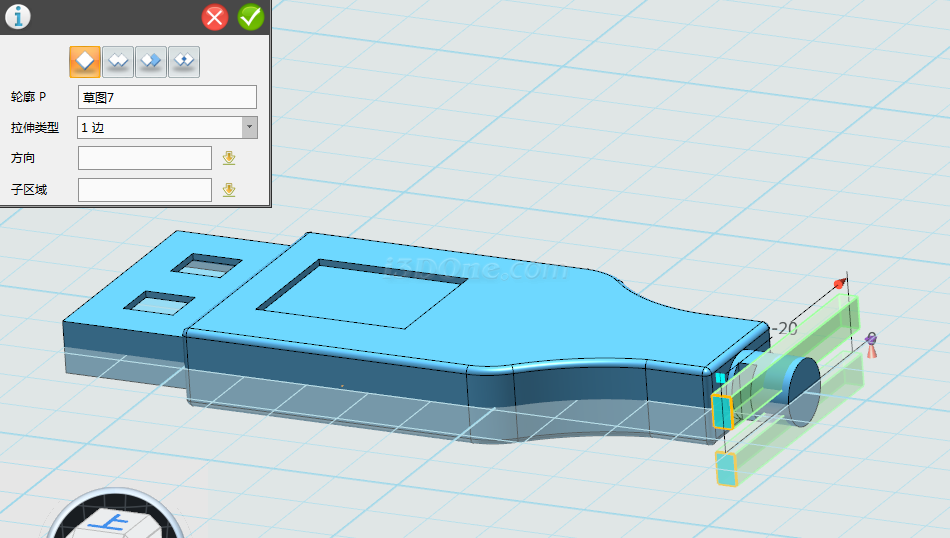Click the picker arrow beside 方向 field

[x=229, y=158]
